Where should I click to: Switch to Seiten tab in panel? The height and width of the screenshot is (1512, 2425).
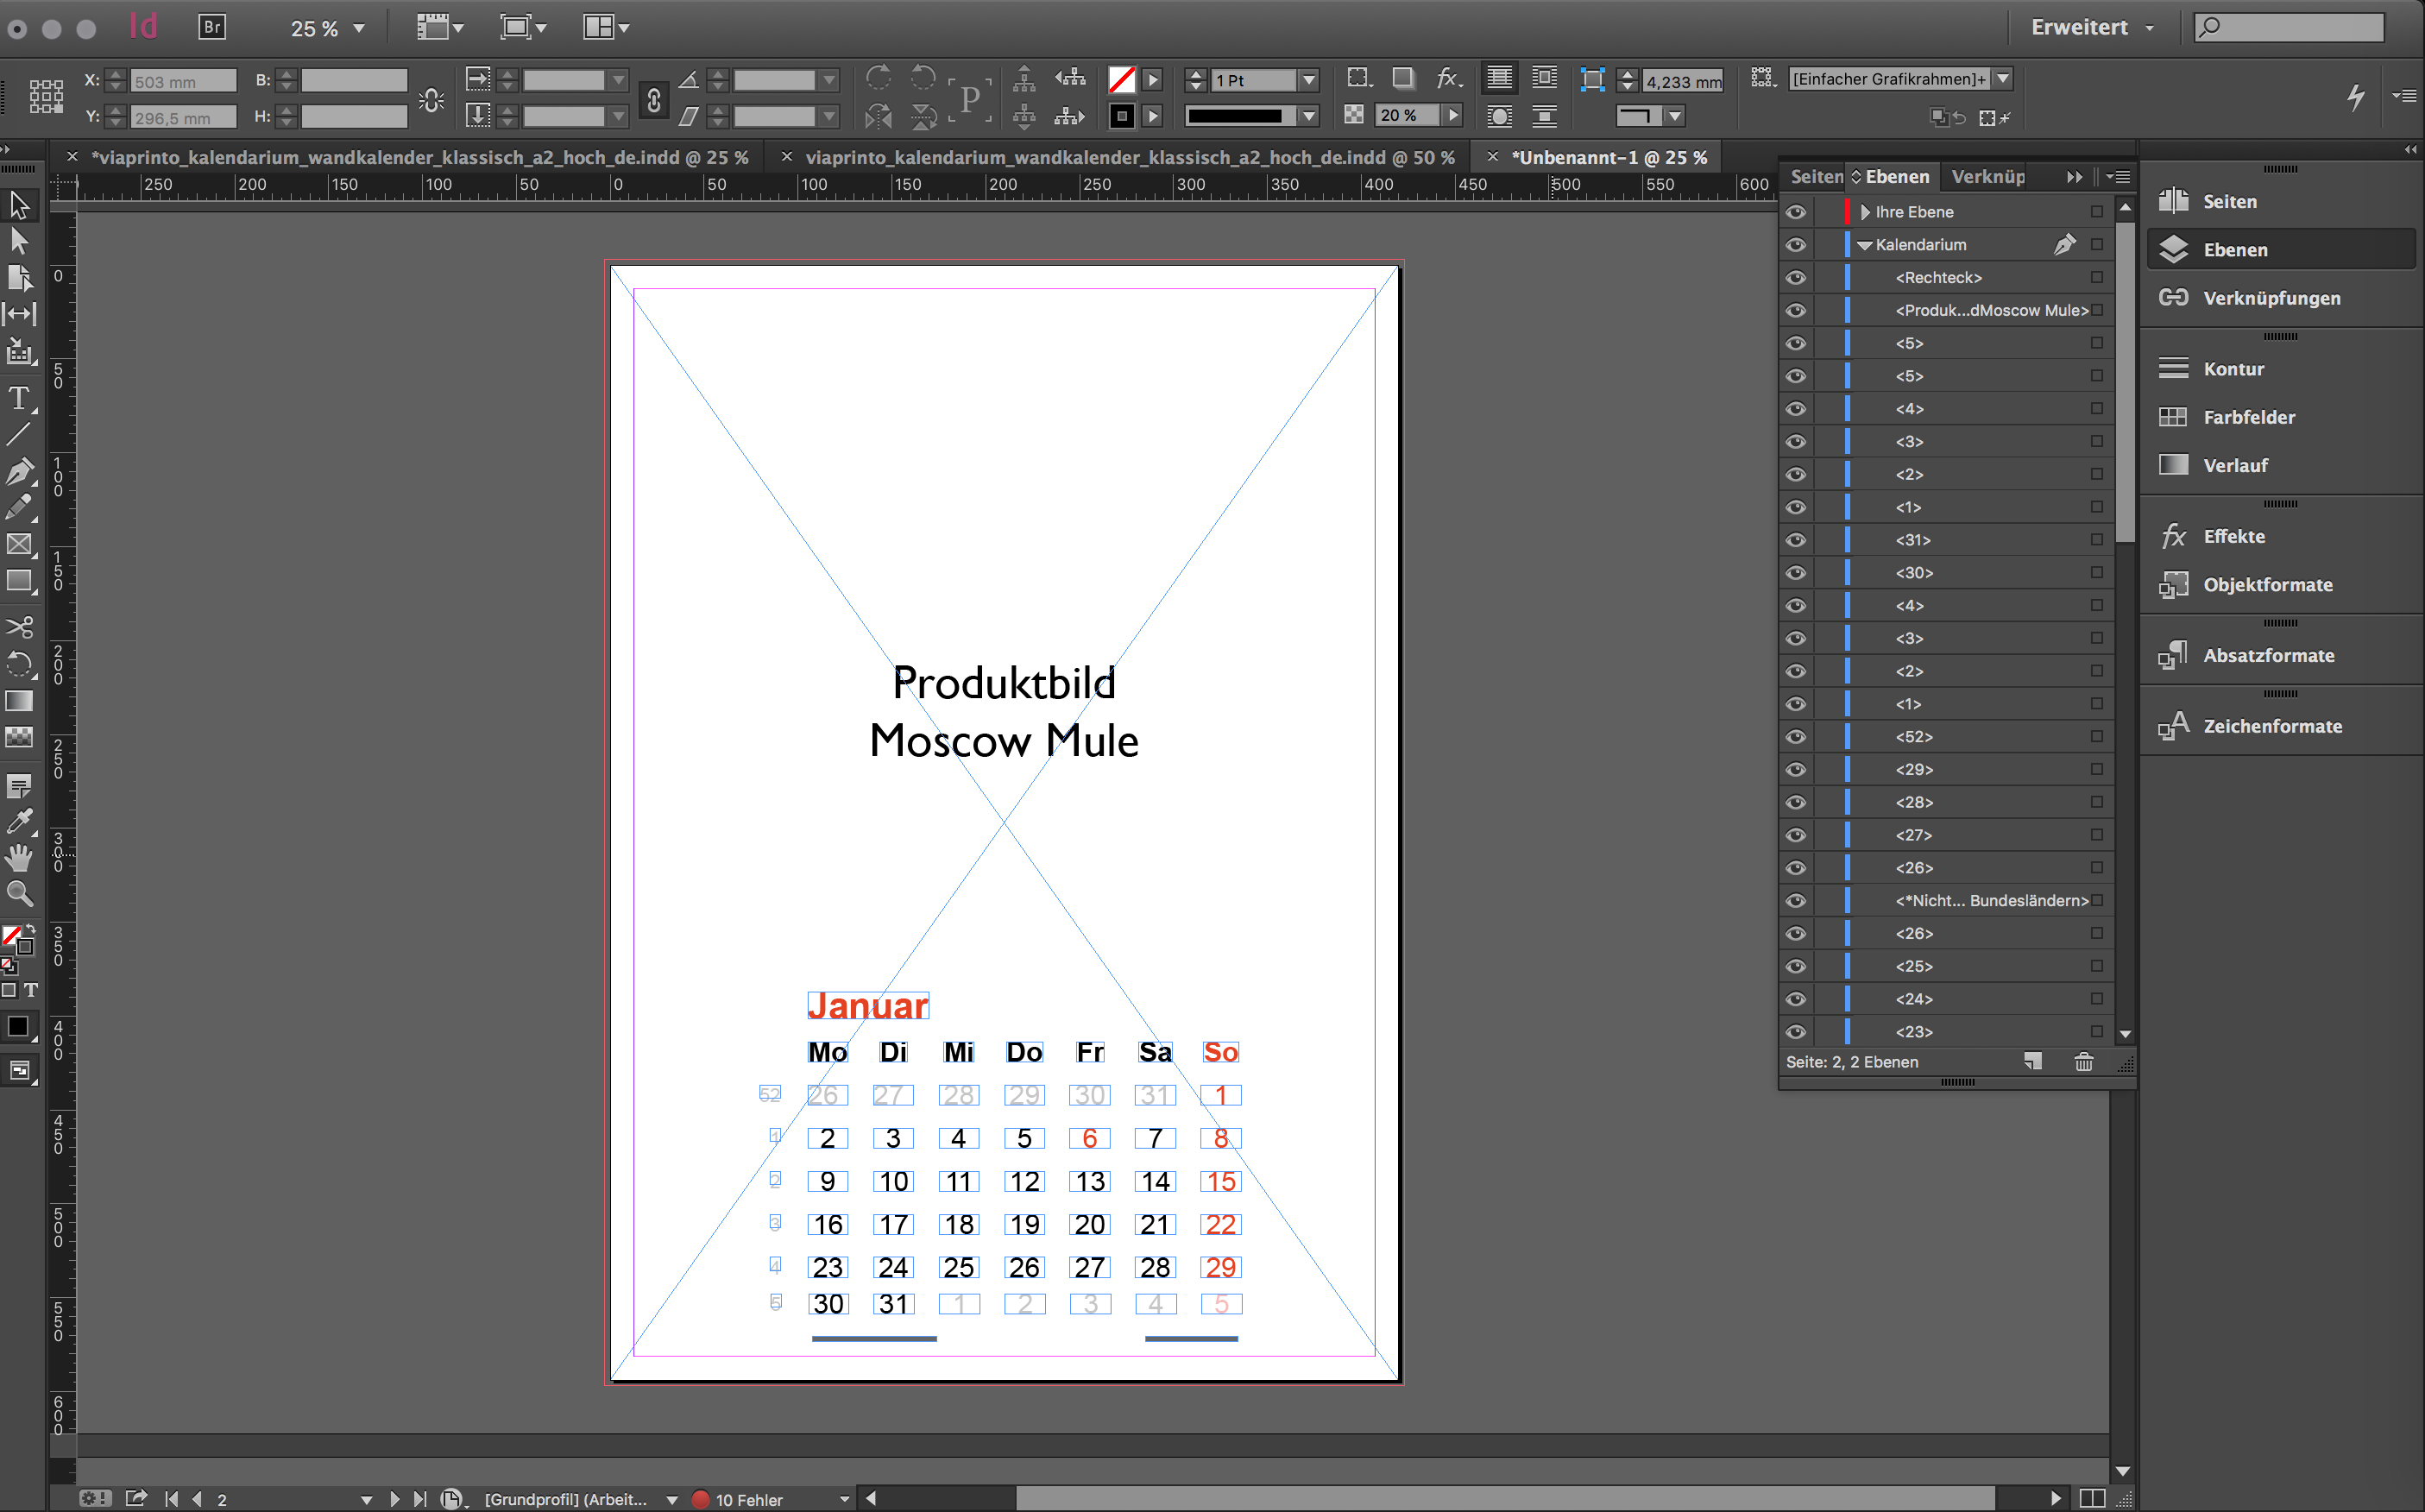[1815, 177]
